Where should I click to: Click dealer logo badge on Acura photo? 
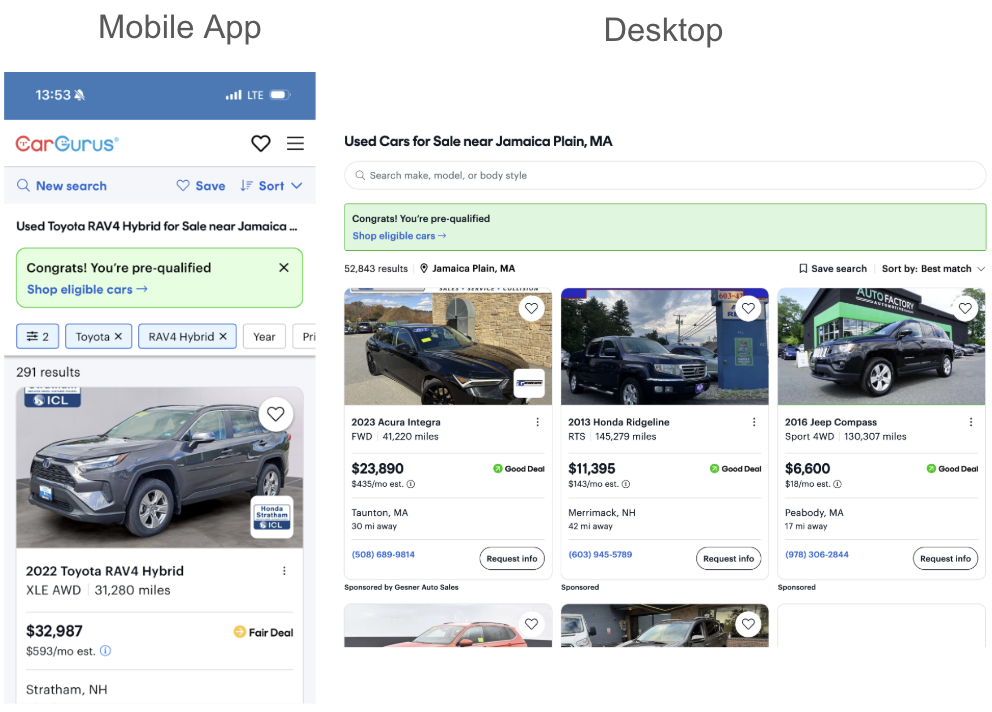point(530,383)
